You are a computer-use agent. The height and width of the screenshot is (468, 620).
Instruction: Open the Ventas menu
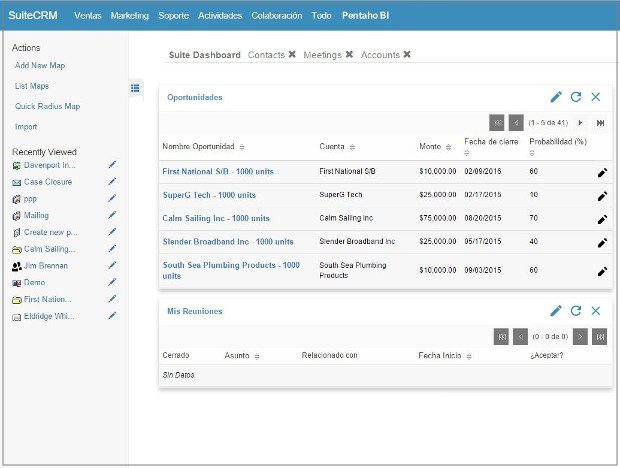click(x=88, y=16)
